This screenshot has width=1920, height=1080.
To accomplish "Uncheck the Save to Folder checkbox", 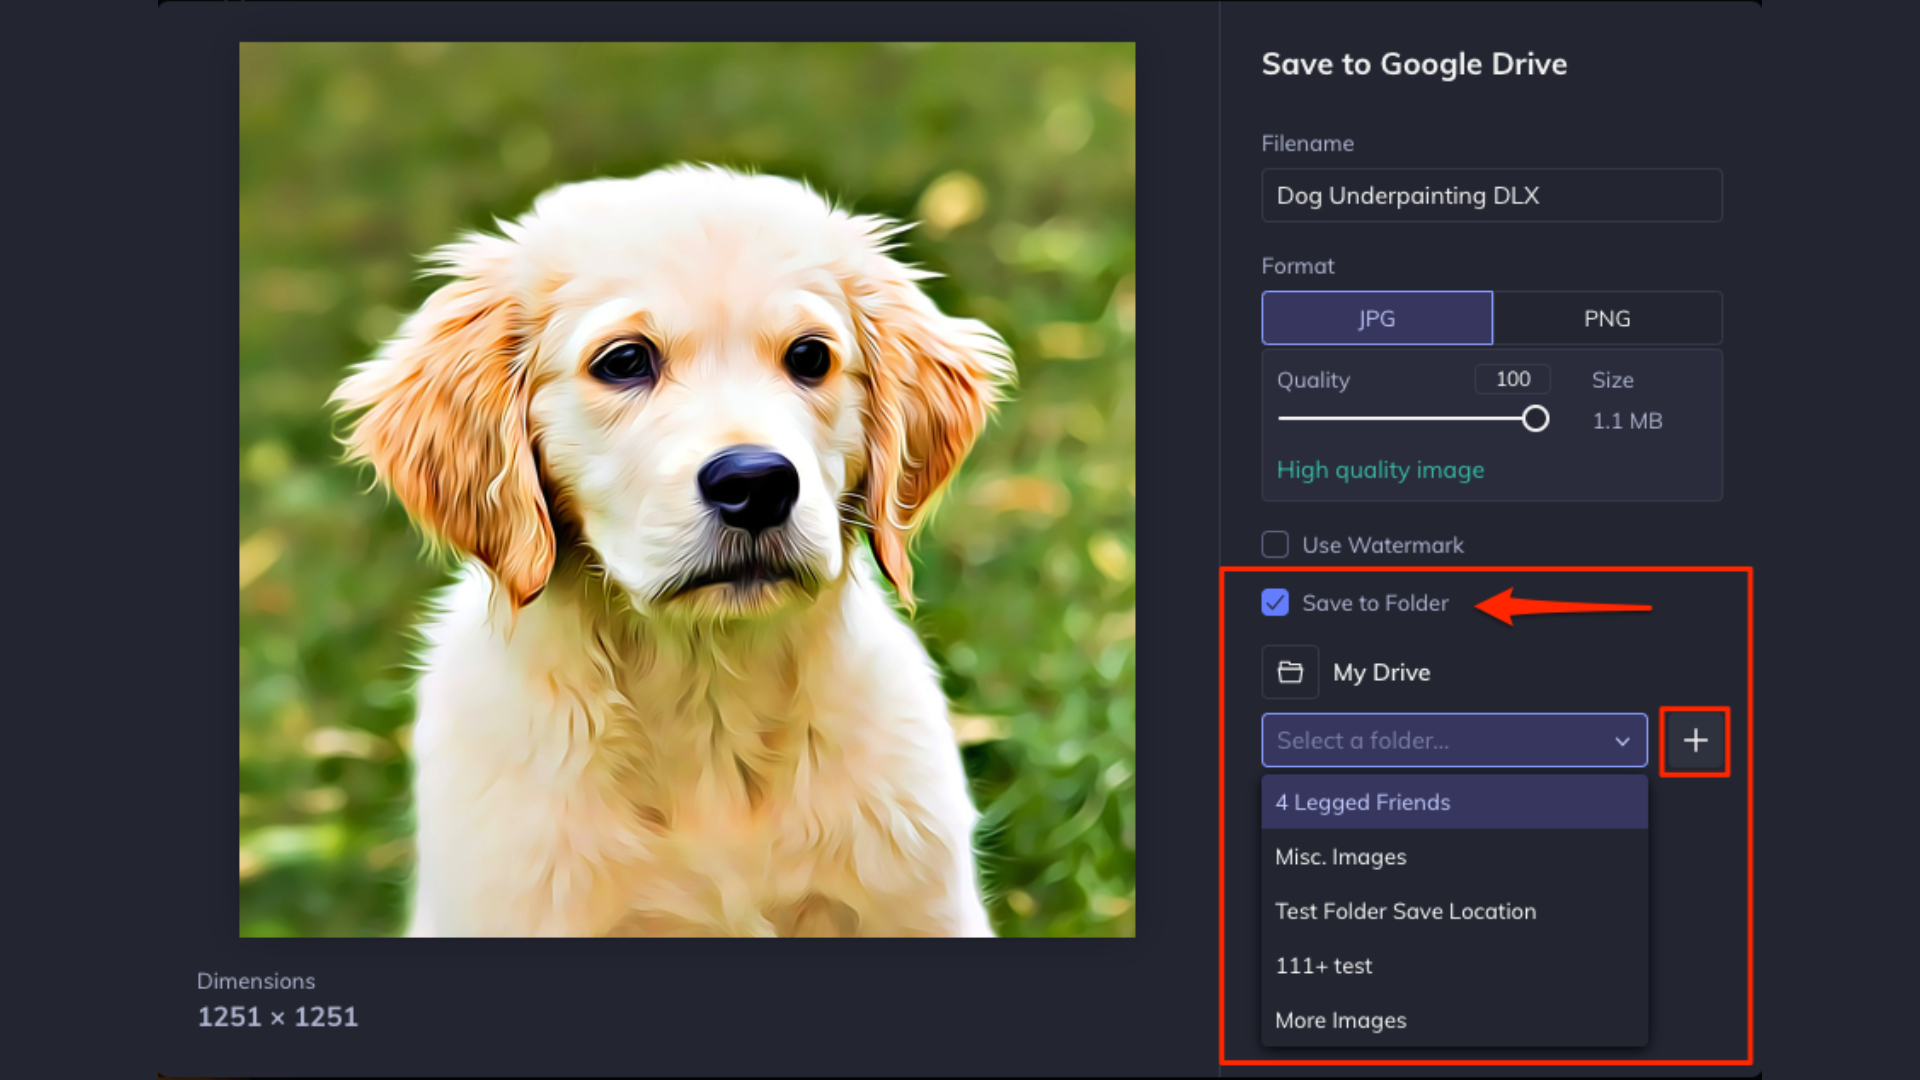I will 1275,603.
